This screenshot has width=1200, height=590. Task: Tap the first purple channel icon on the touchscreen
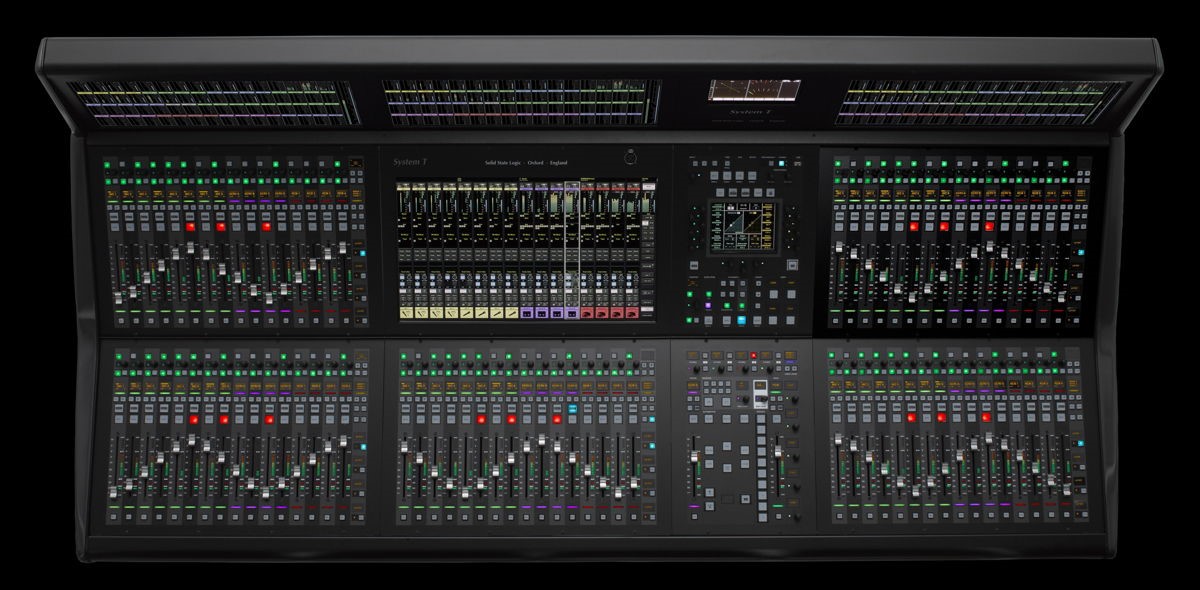click(x=528, y=314)
